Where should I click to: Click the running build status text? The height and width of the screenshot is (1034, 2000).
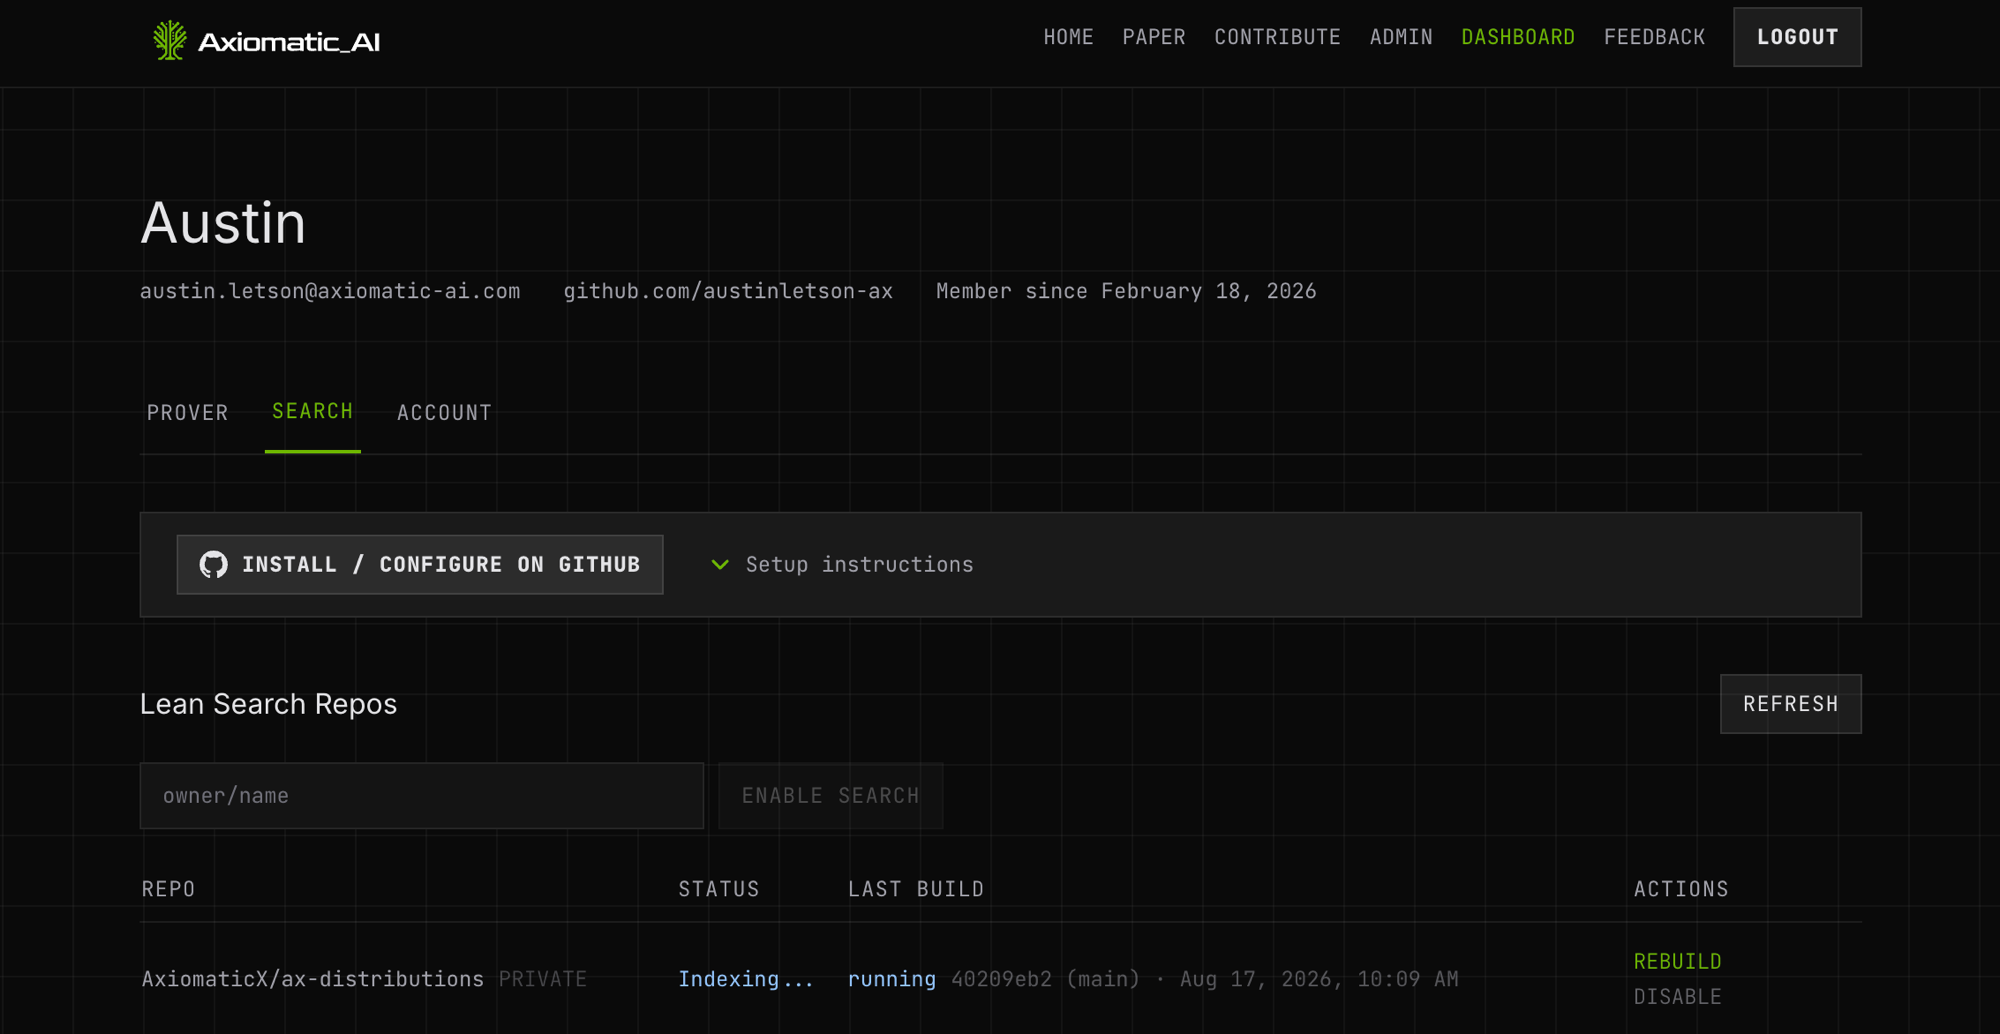[x=892, y=979]
